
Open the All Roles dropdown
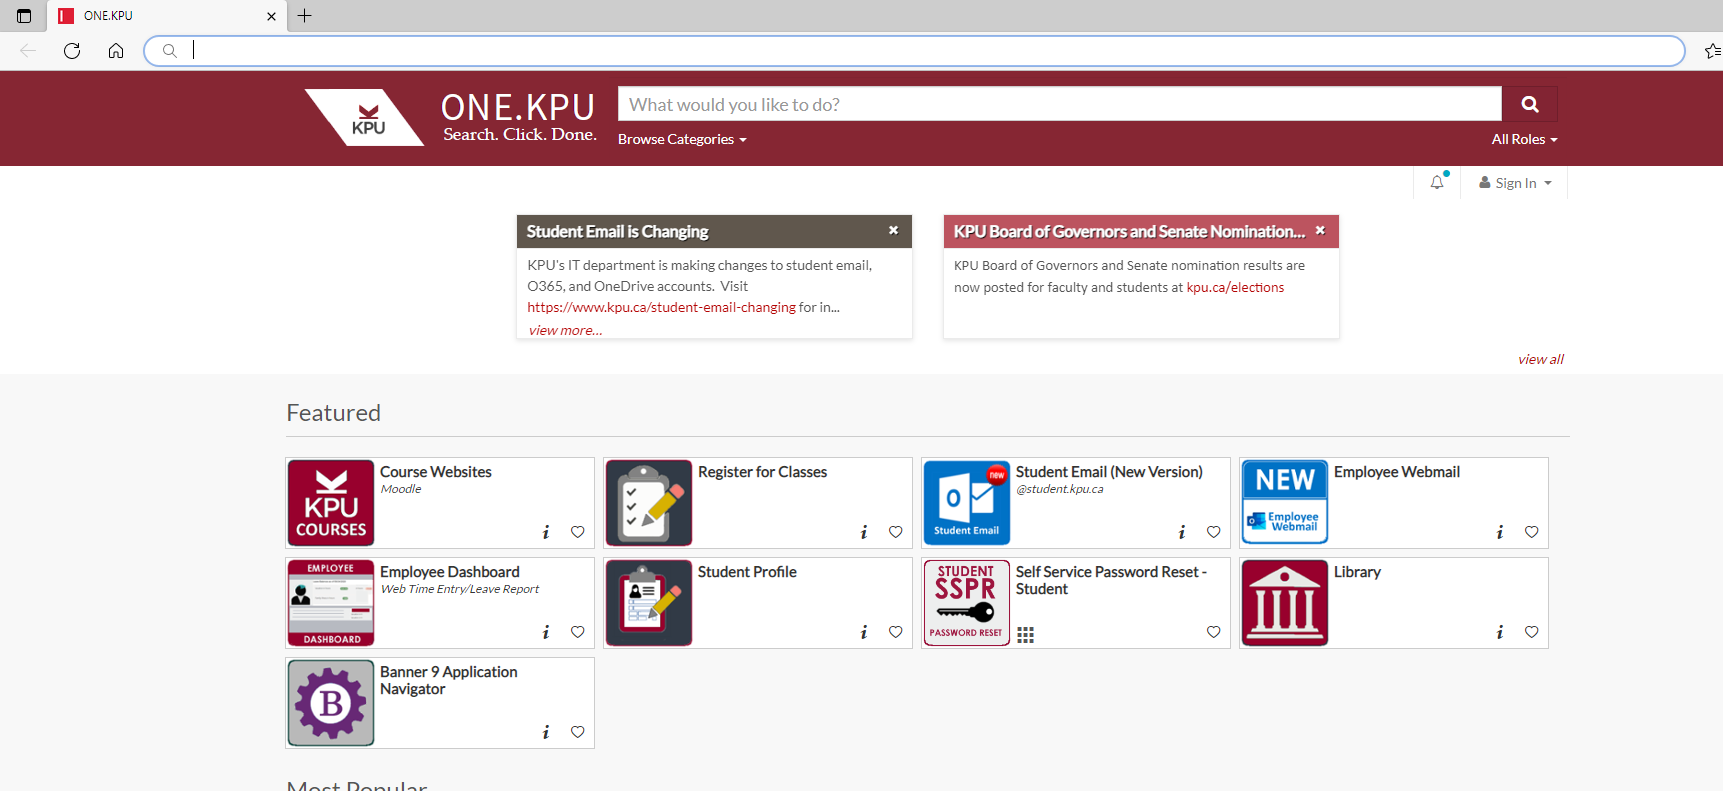tap(1524, 140)
